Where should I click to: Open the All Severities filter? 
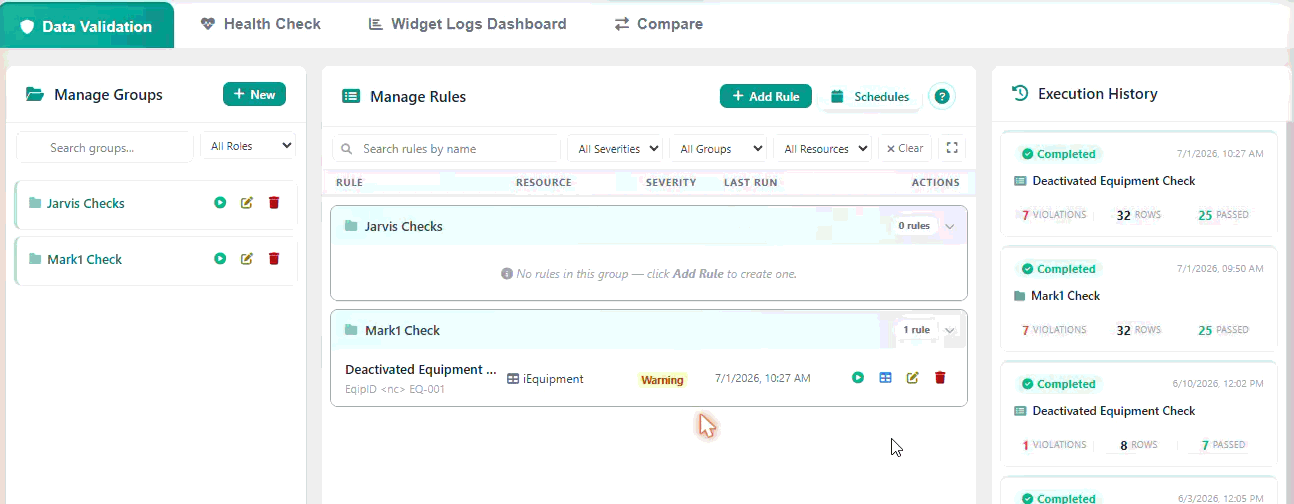click(615, 149)
